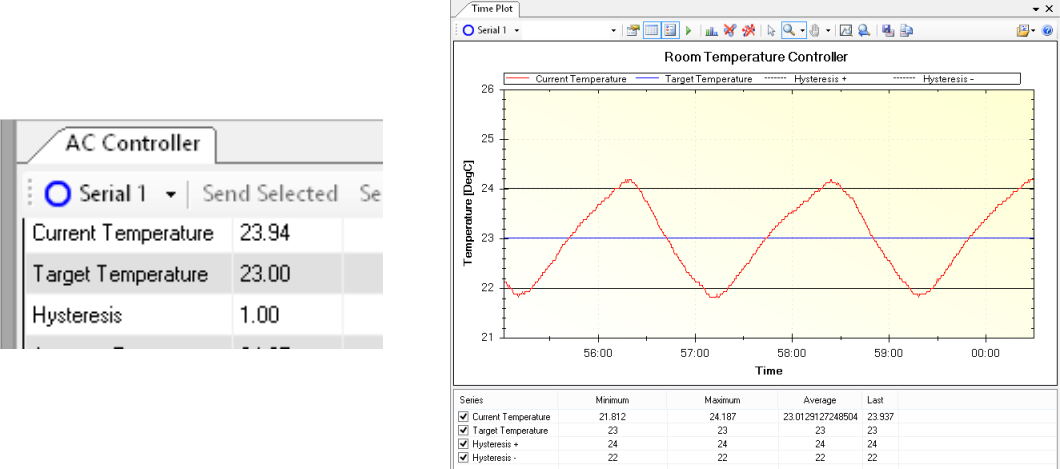The width and height of the screenshot is (1060, 469).
Task: Click the blue help question mark icon
Action: [1047, 31]
